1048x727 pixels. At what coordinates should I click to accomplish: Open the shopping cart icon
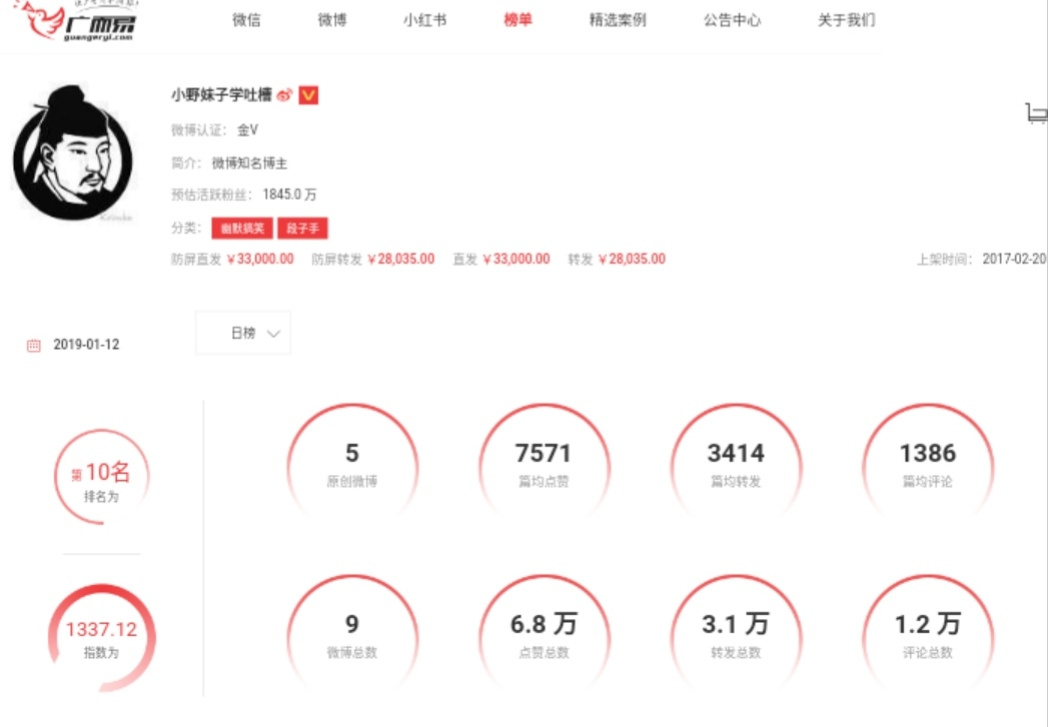pyautogui.click(x=1037, y=114)
